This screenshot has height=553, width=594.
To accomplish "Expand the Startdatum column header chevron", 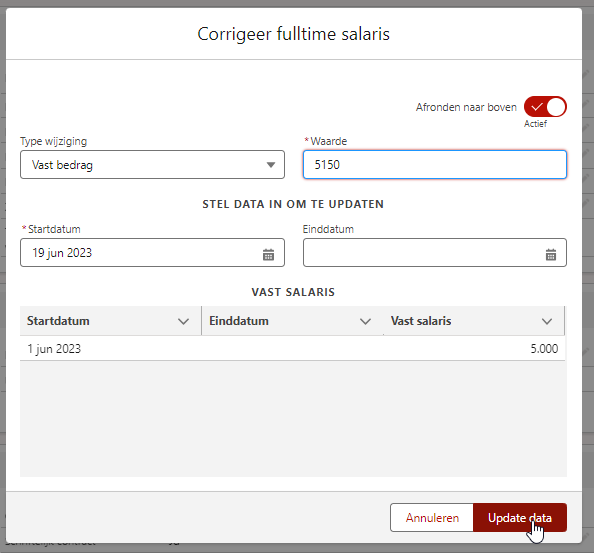I will point(183,322).
